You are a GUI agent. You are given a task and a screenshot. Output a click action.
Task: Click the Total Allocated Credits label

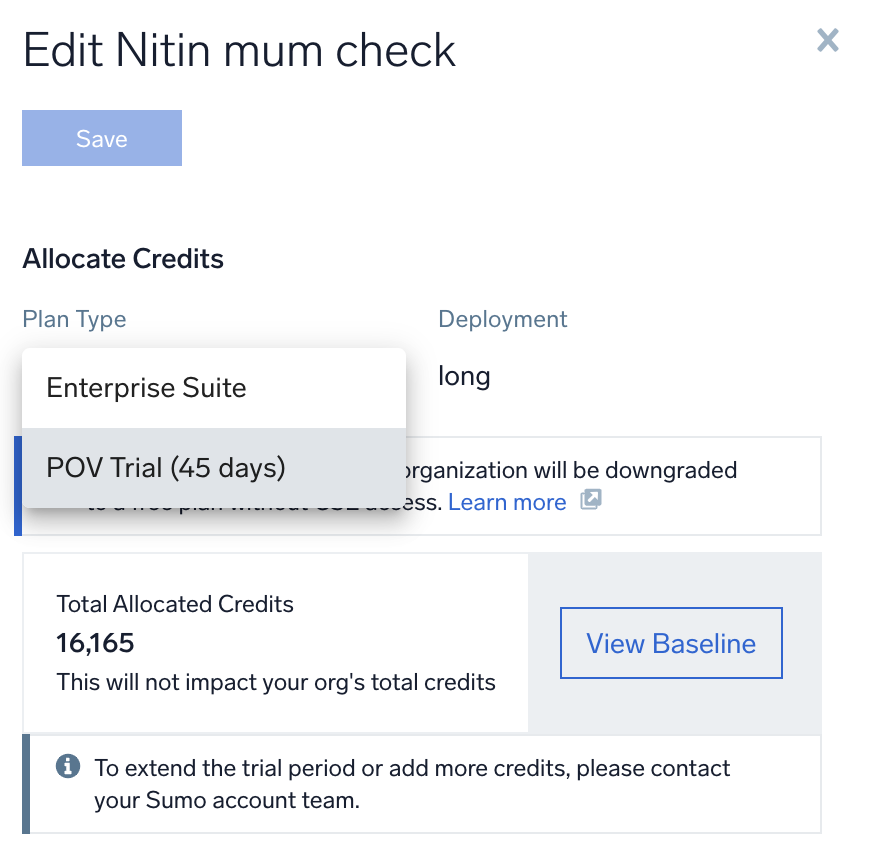pos(175,604)
